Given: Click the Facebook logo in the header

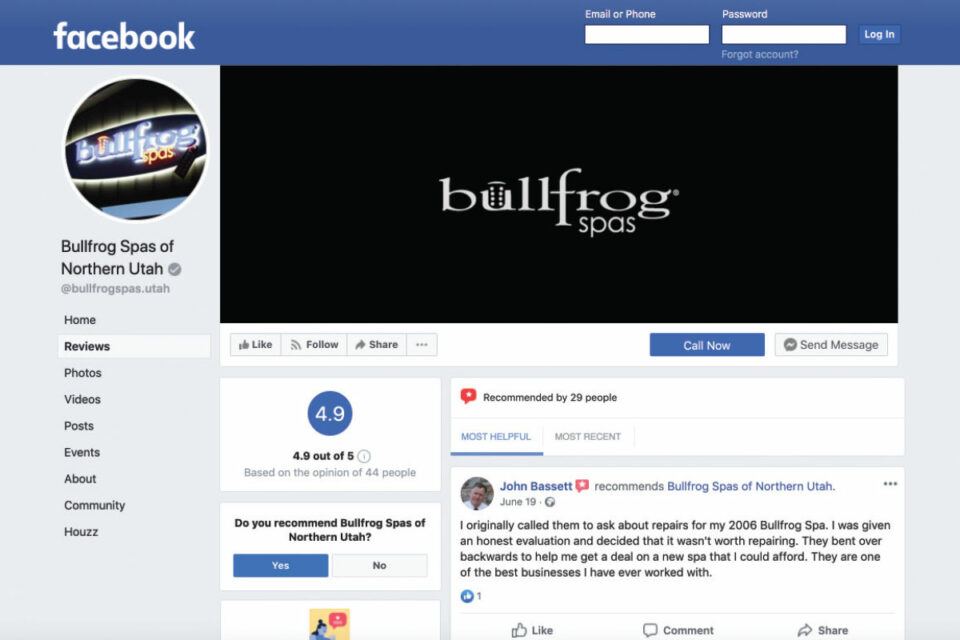Looking at the screenshot, I should (124, 36).
